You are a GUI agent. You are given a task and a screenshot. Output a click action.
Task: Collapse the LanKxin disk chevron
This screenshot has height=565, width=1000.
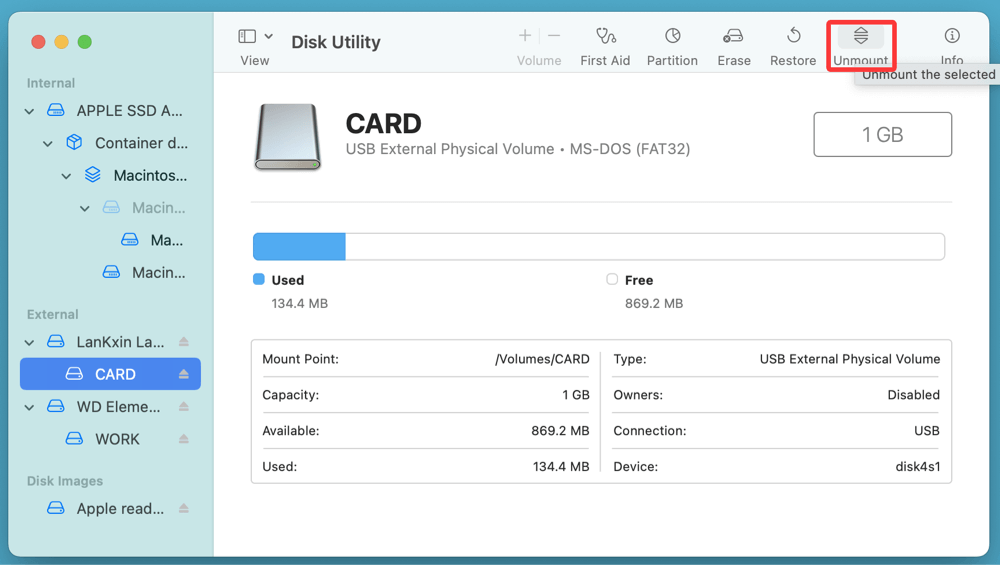29,343
